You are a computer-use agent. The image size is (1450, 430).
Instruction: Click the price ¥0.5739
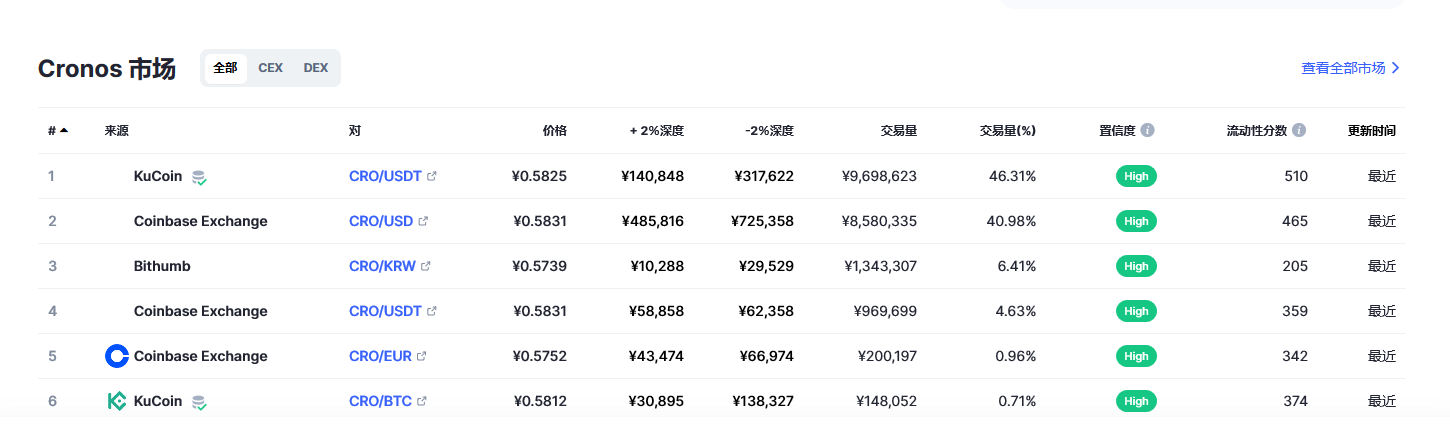coord(539,266)
